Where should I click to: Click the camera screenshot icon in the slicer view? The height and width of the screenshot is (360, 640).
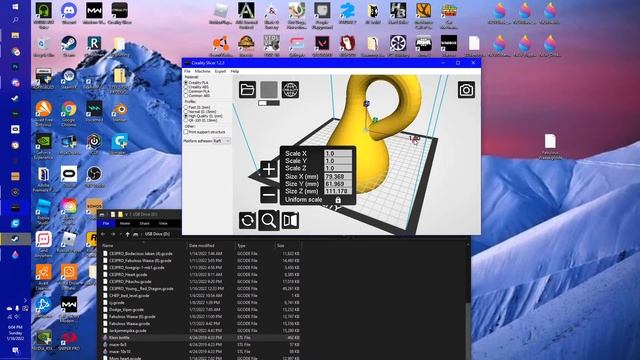coord(466,90)
